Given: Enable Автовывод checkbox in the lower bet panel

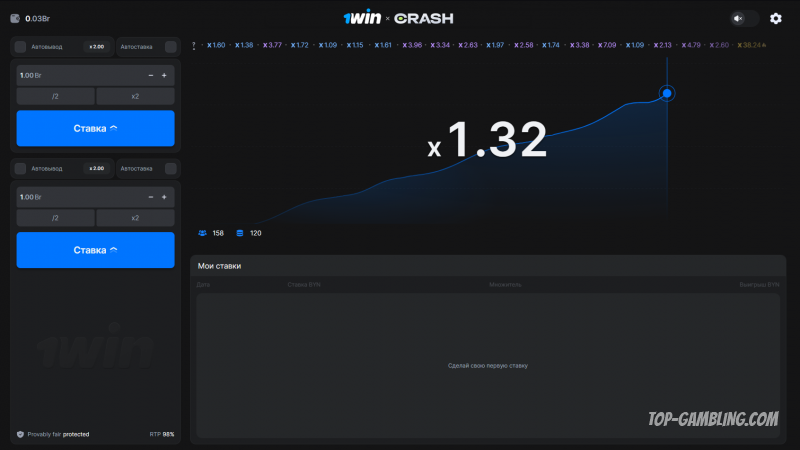Looking at the screenshot, I should pyautogui.click(x=20, y=168).
